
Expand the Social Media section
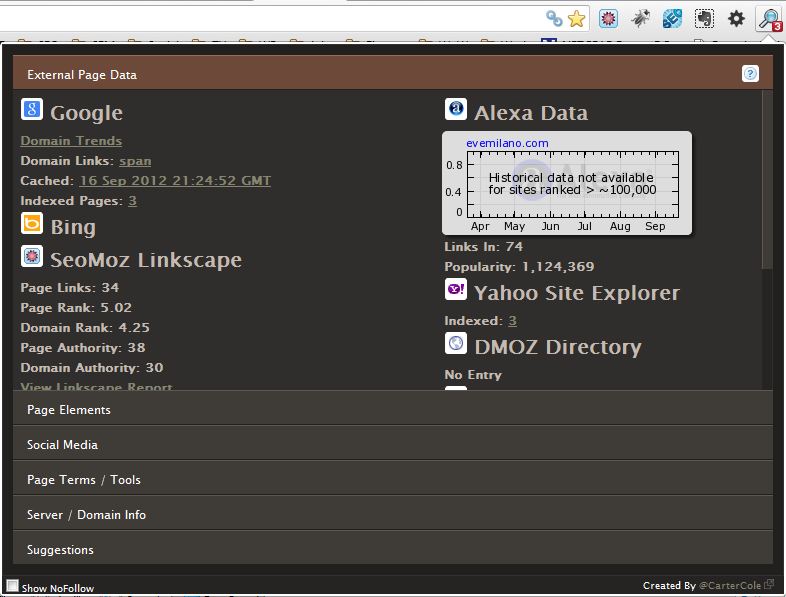tap(392, 444)
